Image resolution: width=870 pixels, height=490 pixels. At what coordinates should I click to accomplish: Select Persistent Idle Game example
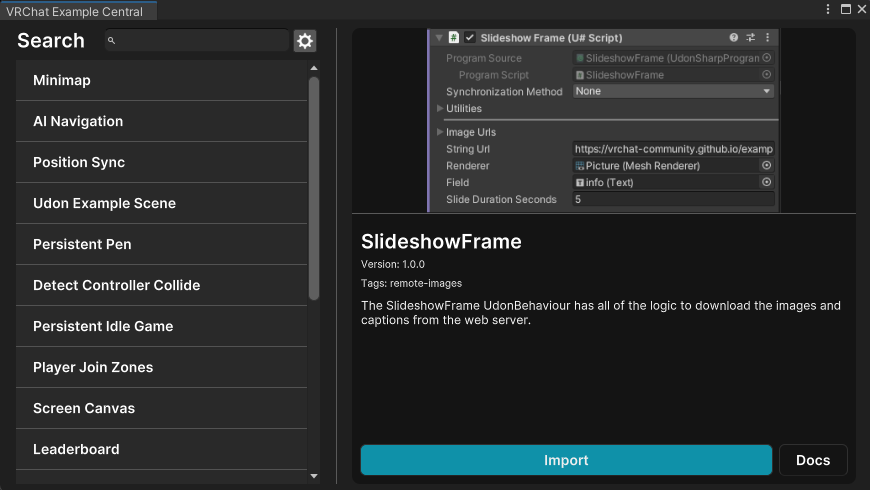point(161,327)
